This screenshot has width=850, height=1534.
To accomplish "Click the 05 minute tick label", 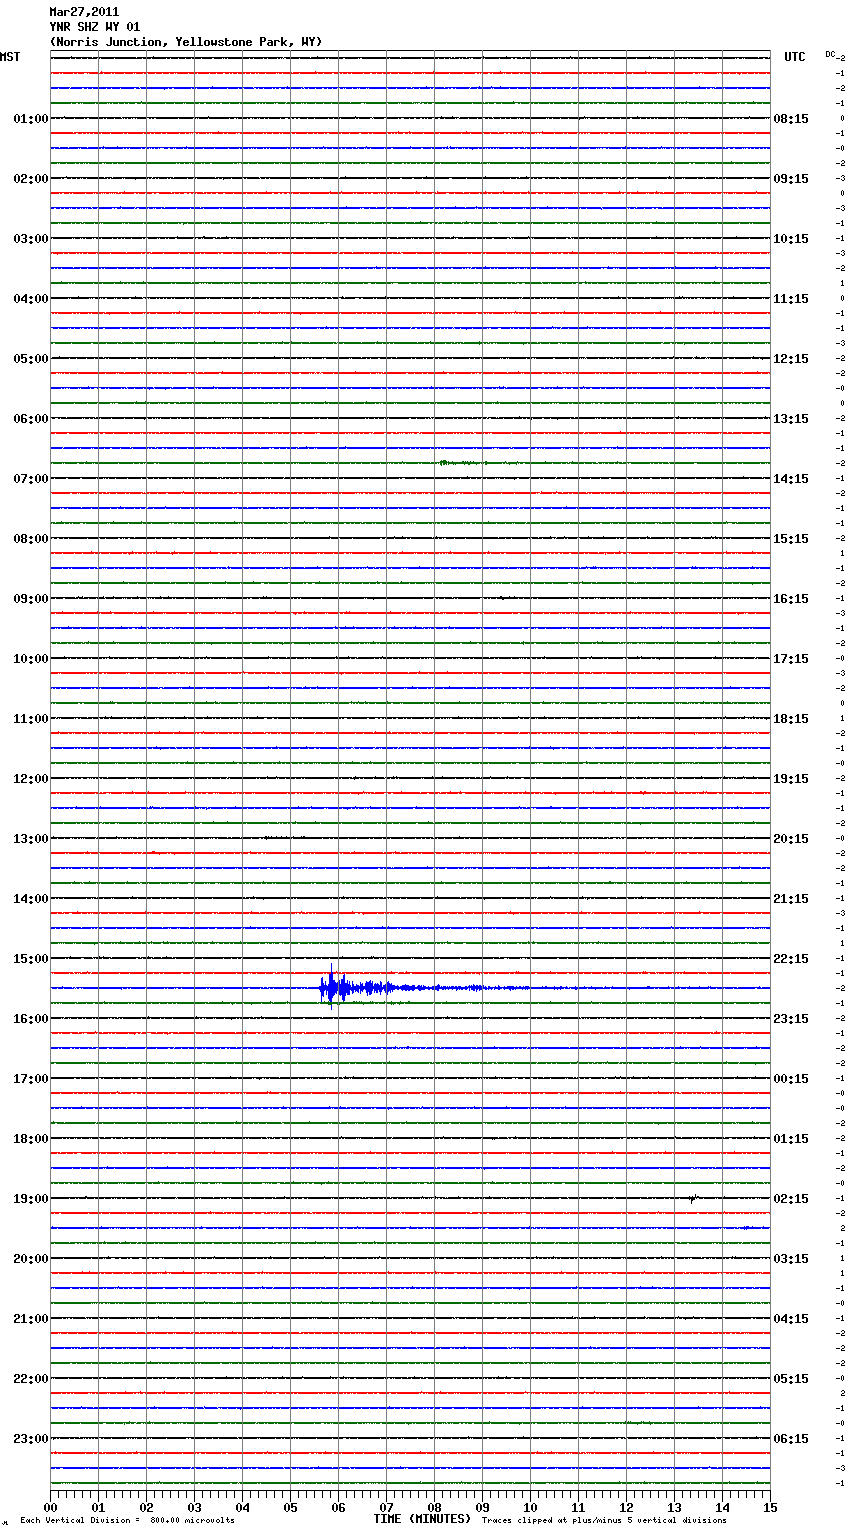I will tap(290, 1508).
